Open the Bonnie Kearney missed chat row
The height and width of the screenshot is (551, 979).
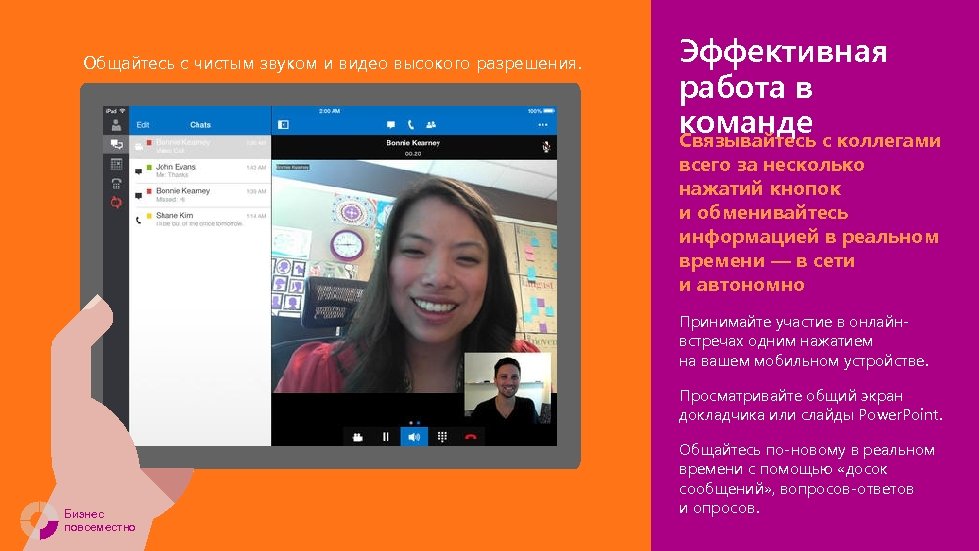(200, 195)
